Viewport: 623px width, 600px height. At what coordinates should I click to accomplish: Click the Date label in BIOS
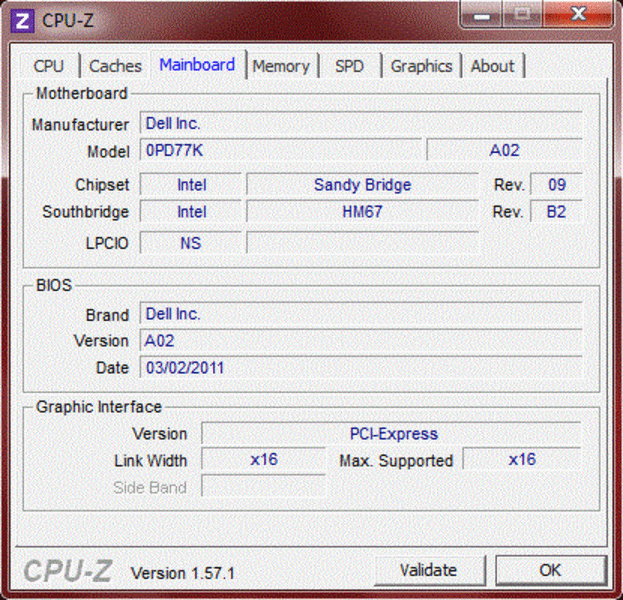point(112,368)
